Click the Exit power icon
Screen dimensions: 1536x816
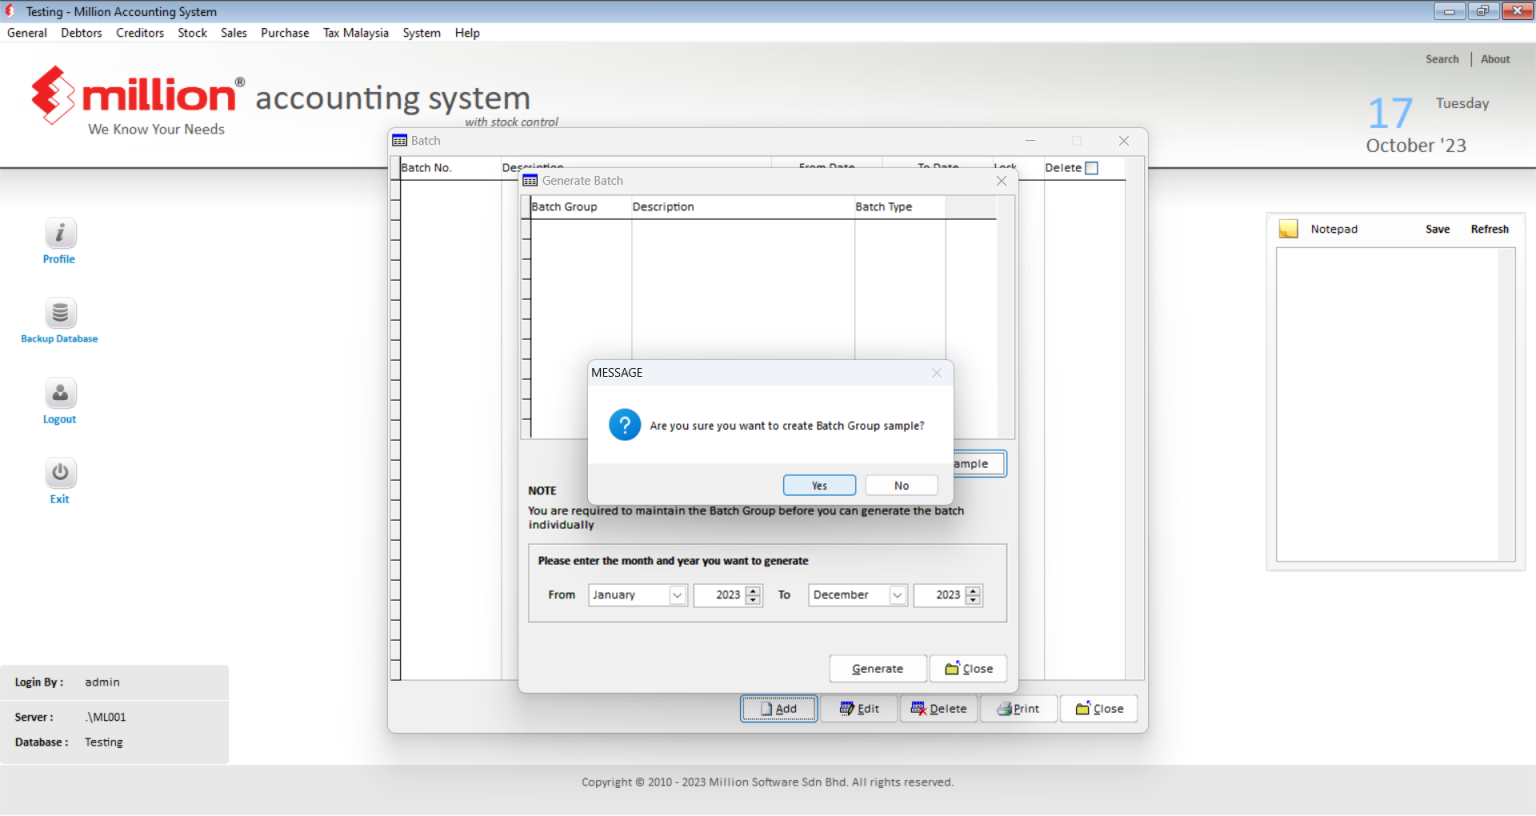59,473
